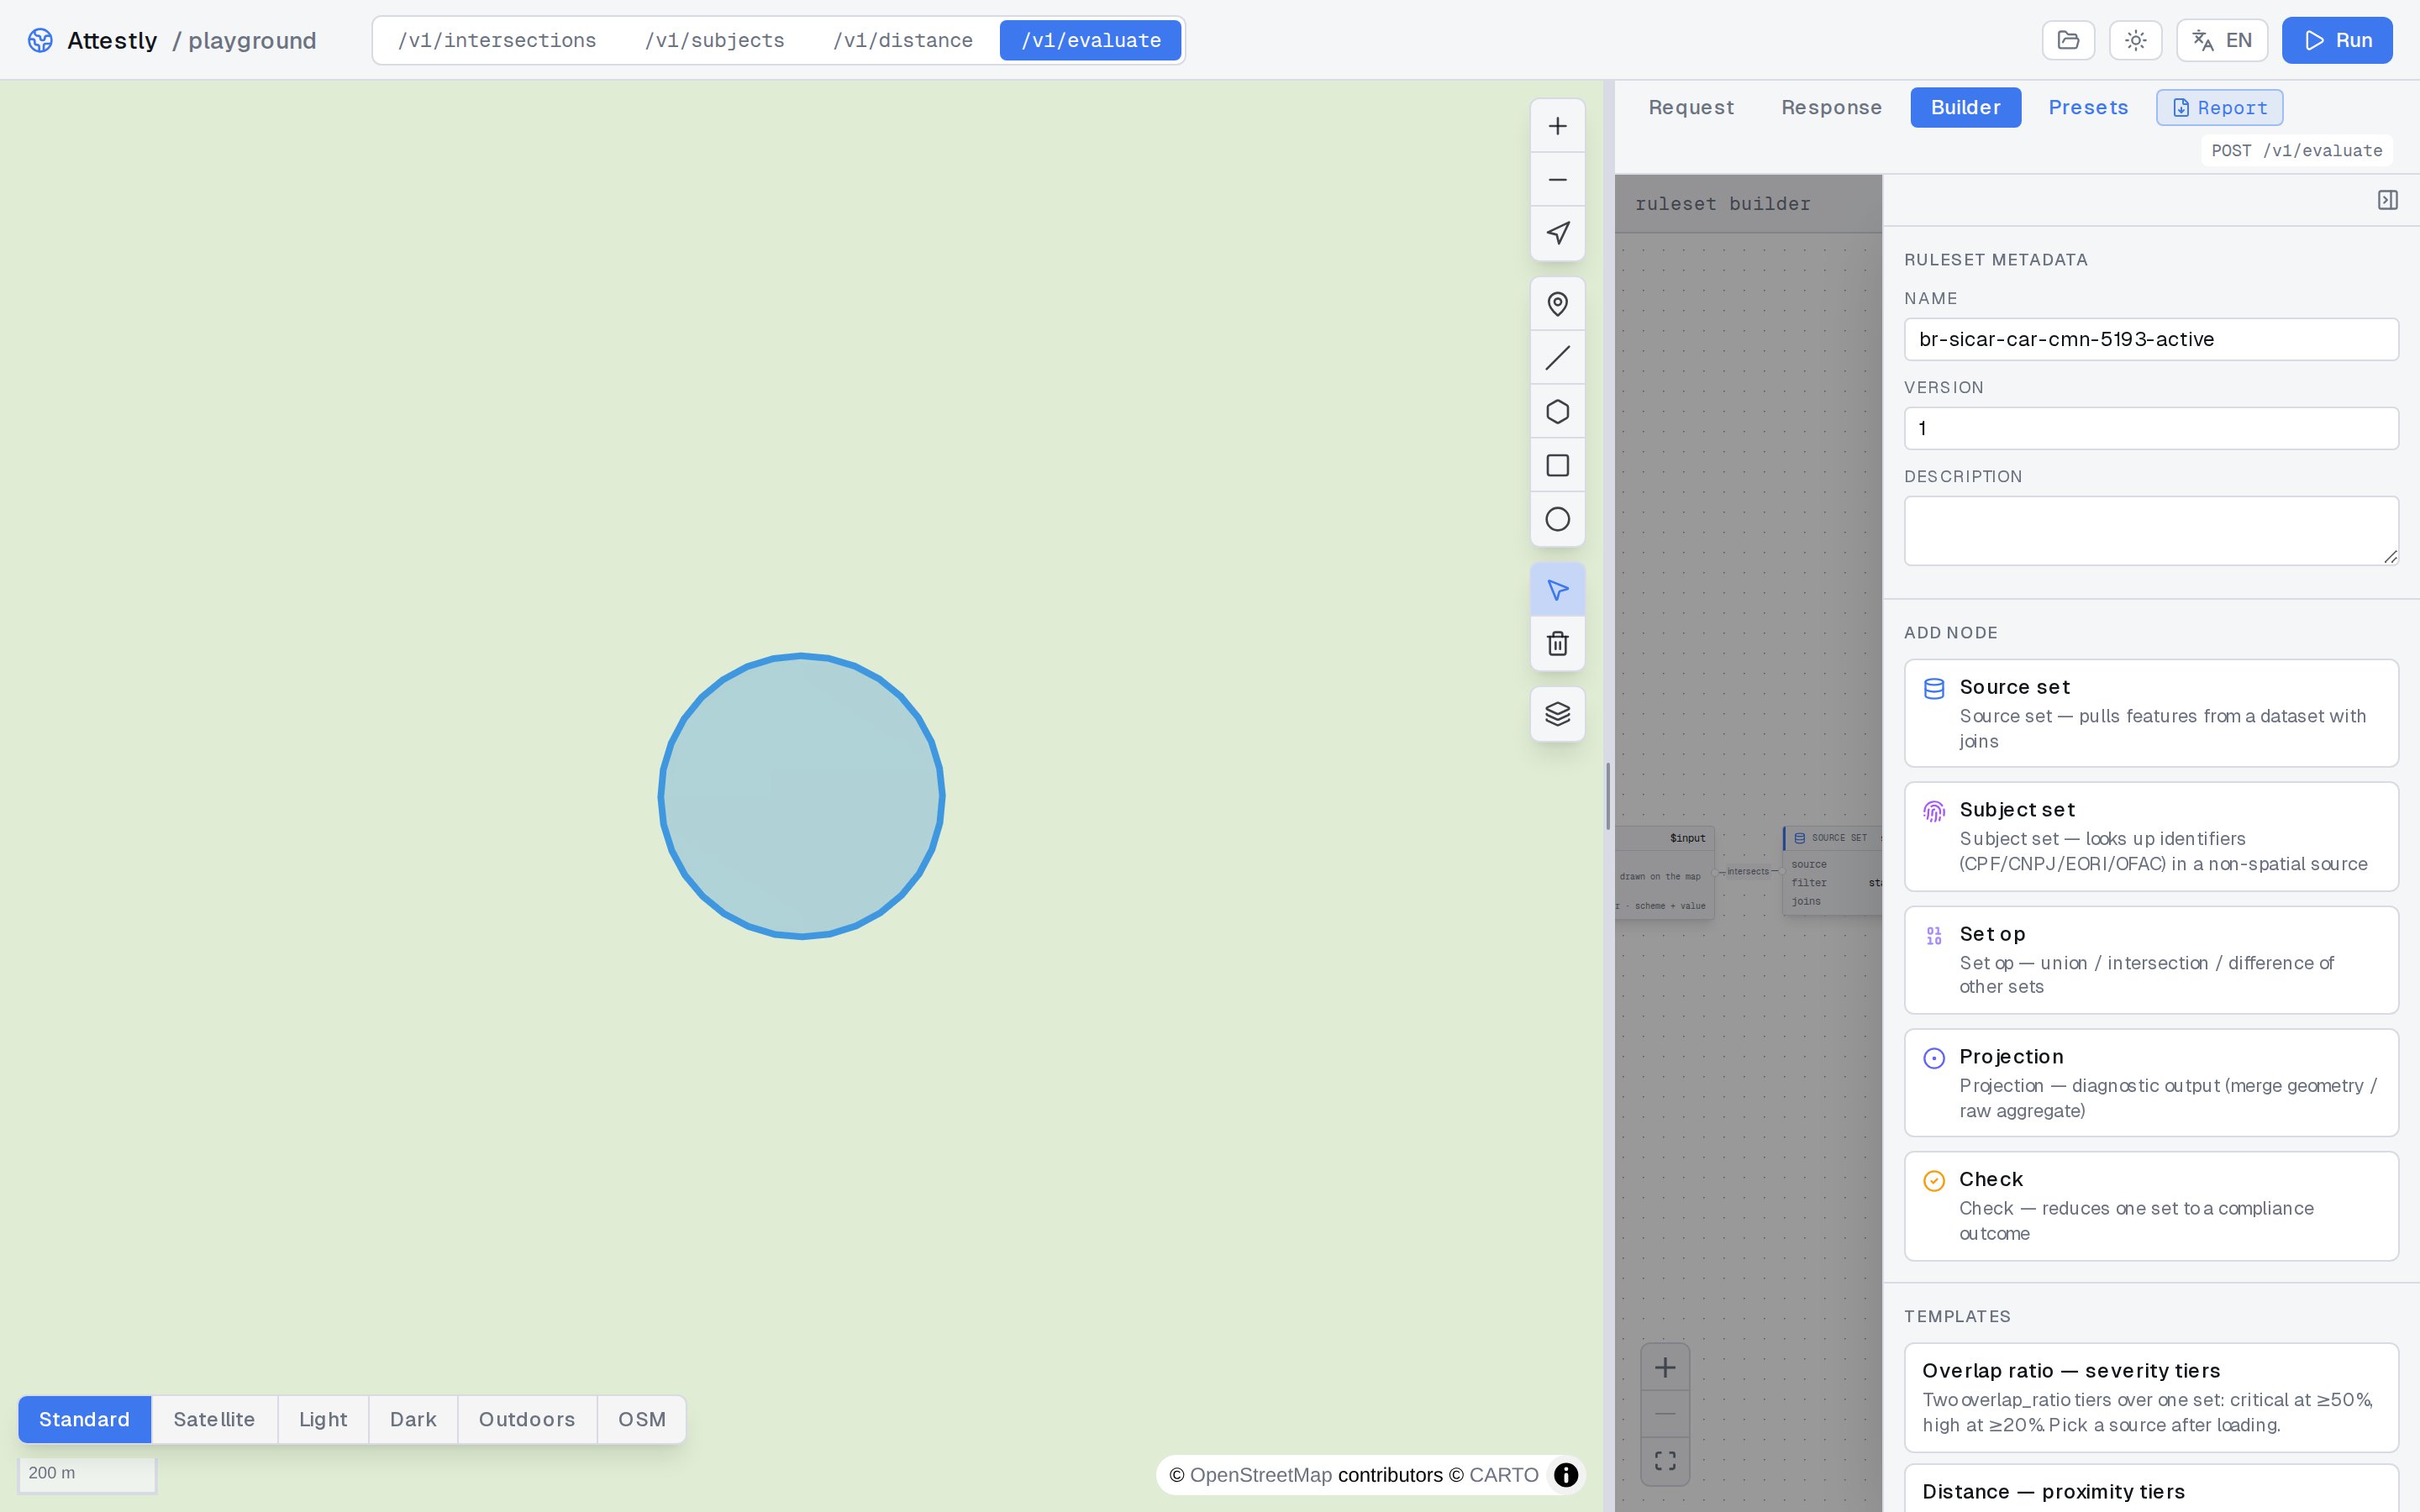2420x1512 pixels.
Task: Select the /v1/evaluate endpoint tab
Action: pos(1090,40)
